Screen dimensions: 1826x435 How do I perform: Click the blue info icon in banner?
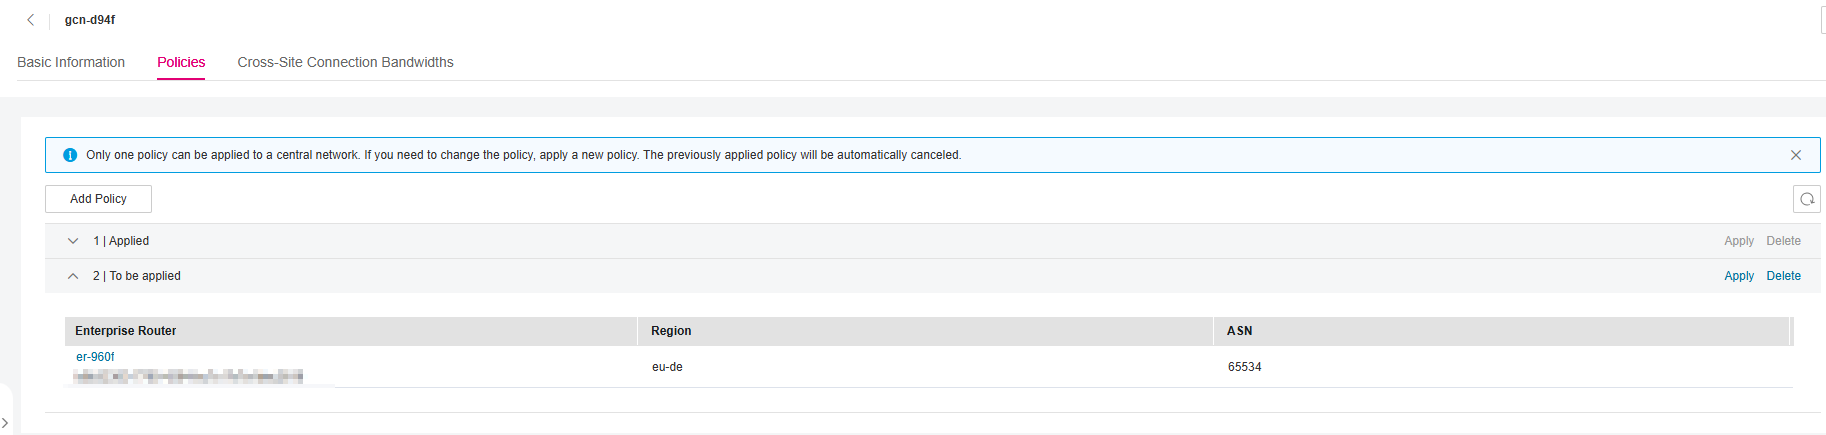pyautogui.click(x=70, y=155)
